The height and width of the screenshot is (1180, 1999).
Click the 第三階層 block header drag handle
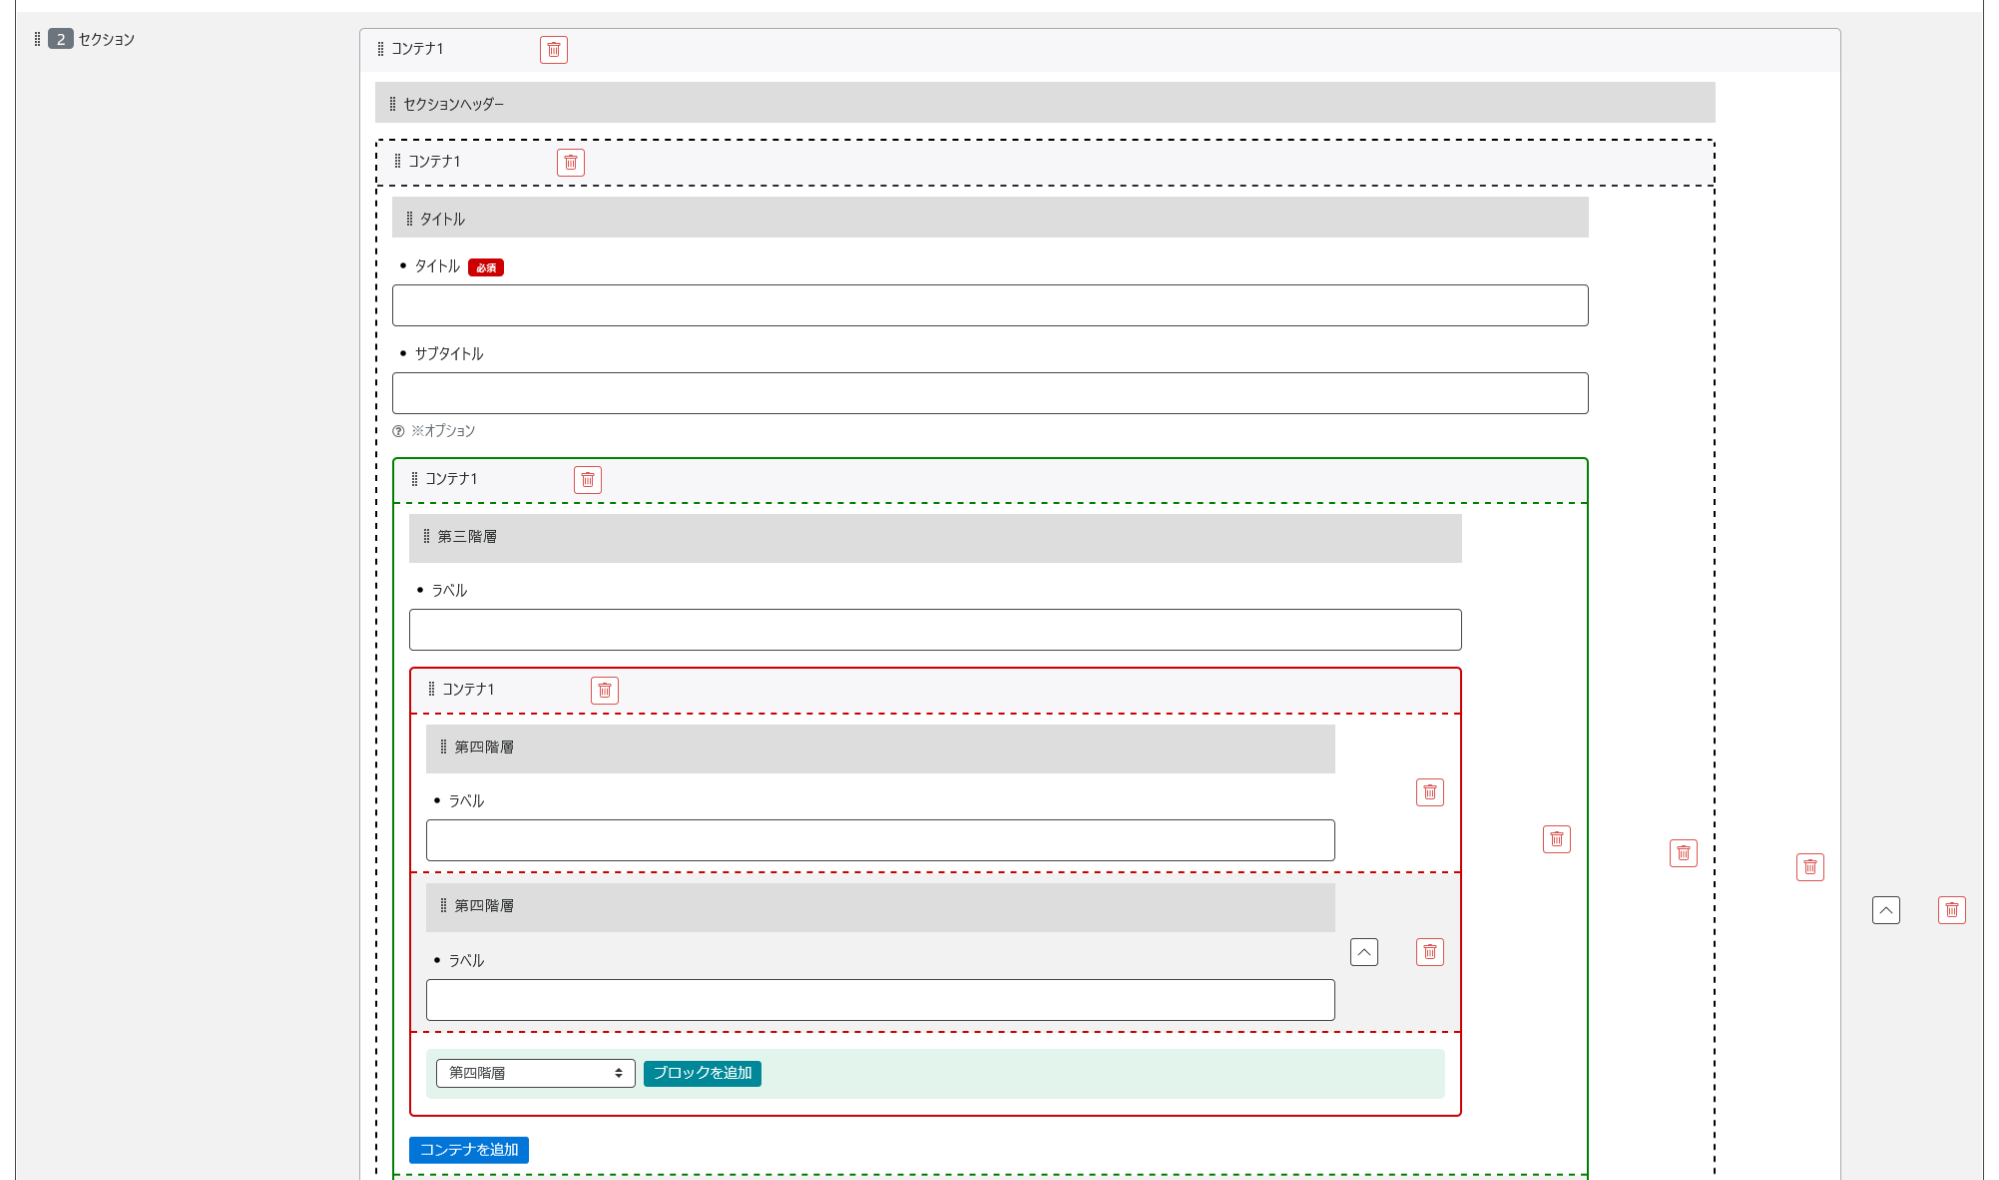click(426, 537)
